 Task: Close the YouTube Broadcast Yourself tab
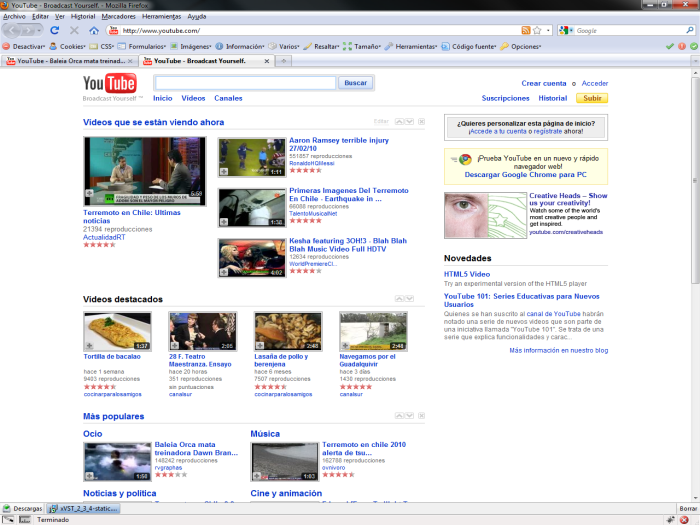point(267,61)
